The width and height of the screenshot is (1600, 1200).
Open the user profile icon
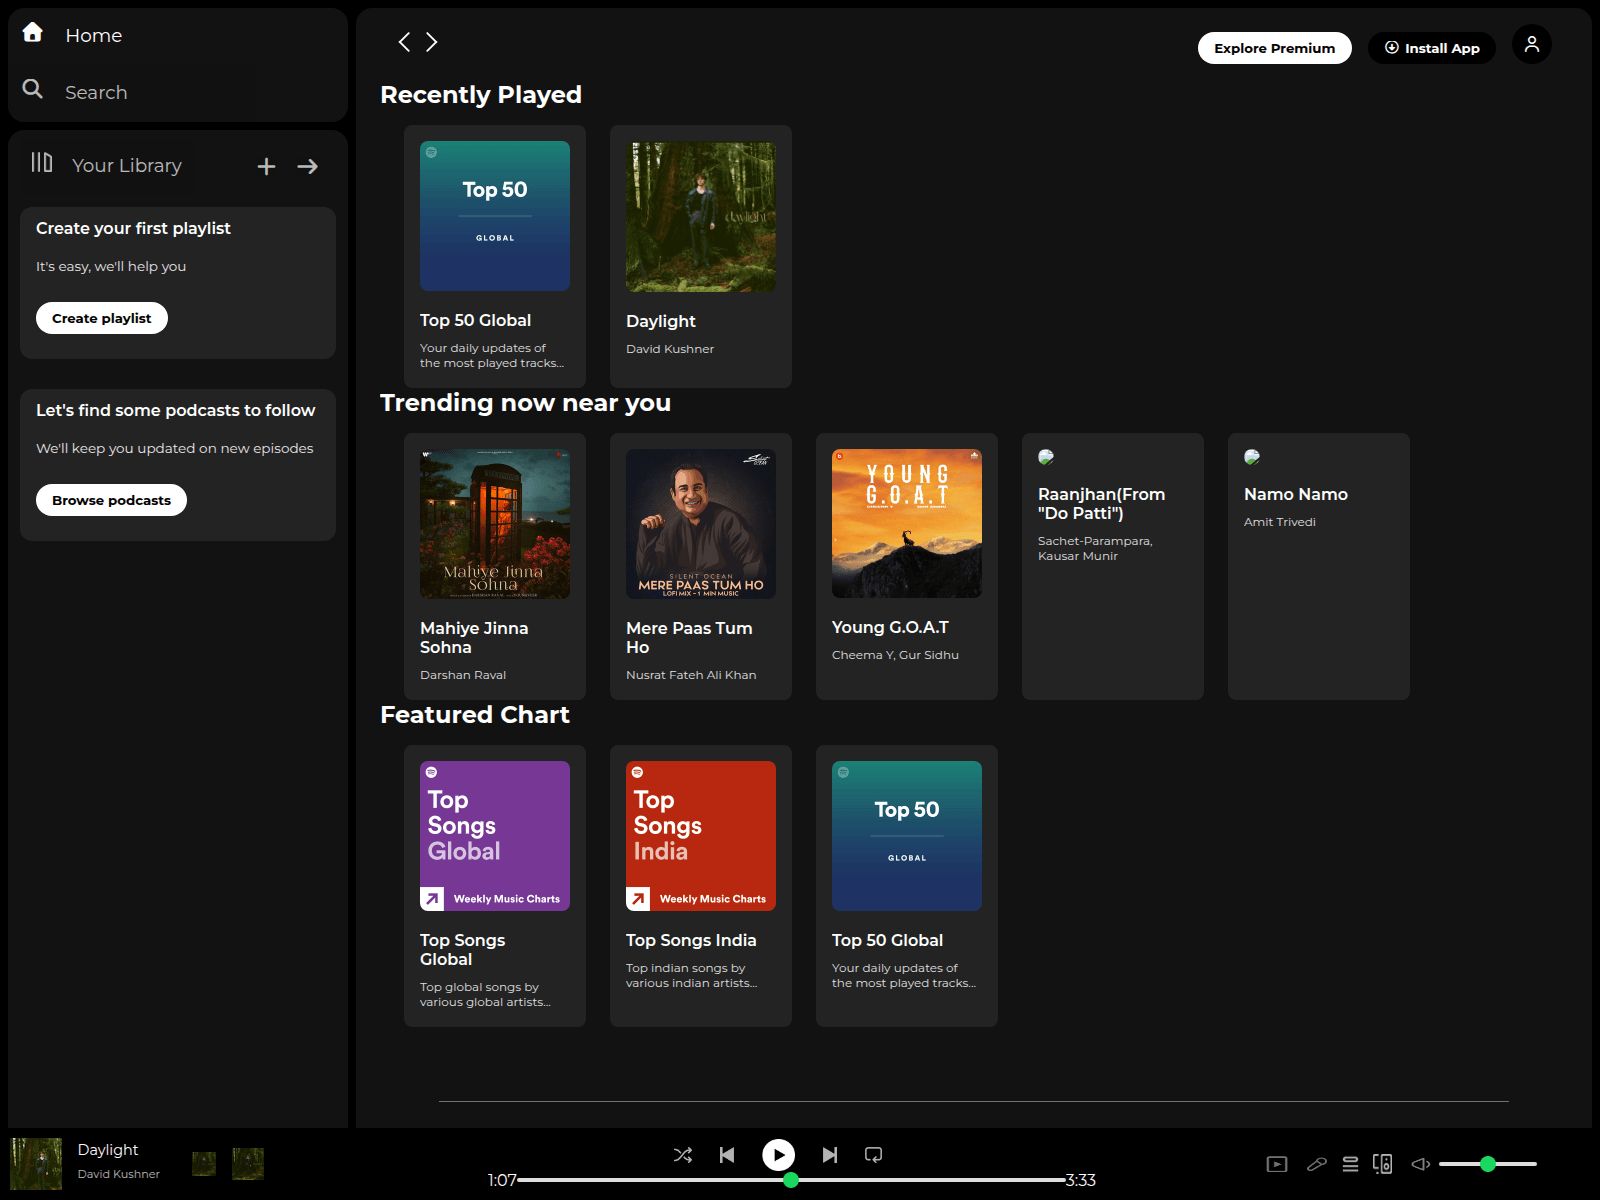[1531, 44]
